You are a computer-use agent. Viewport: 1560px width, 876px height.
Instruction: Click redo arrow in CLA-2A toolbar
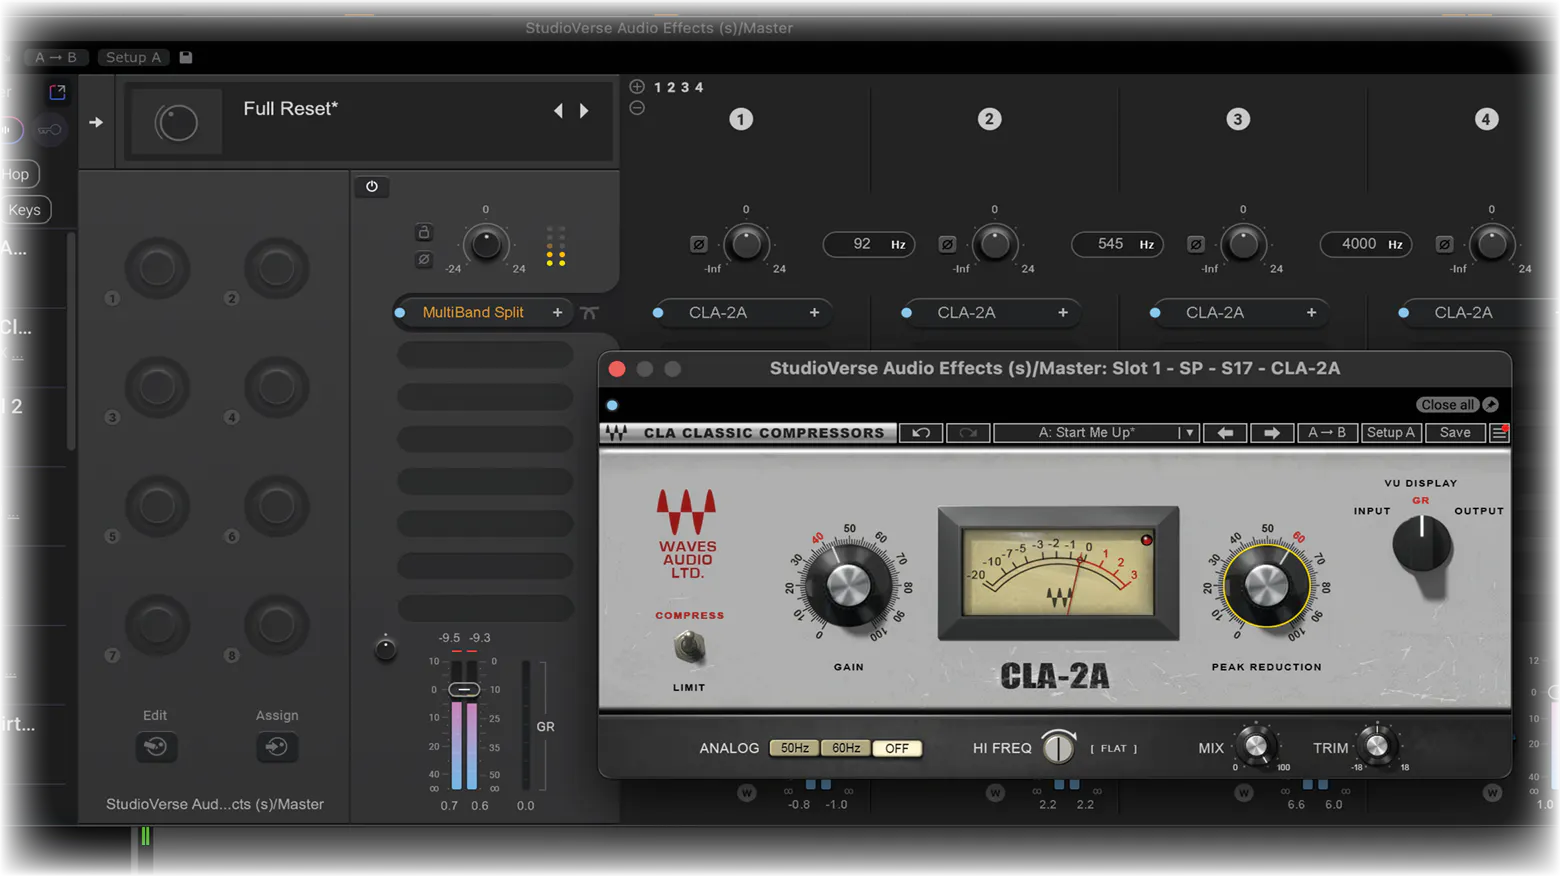point(968,433)
